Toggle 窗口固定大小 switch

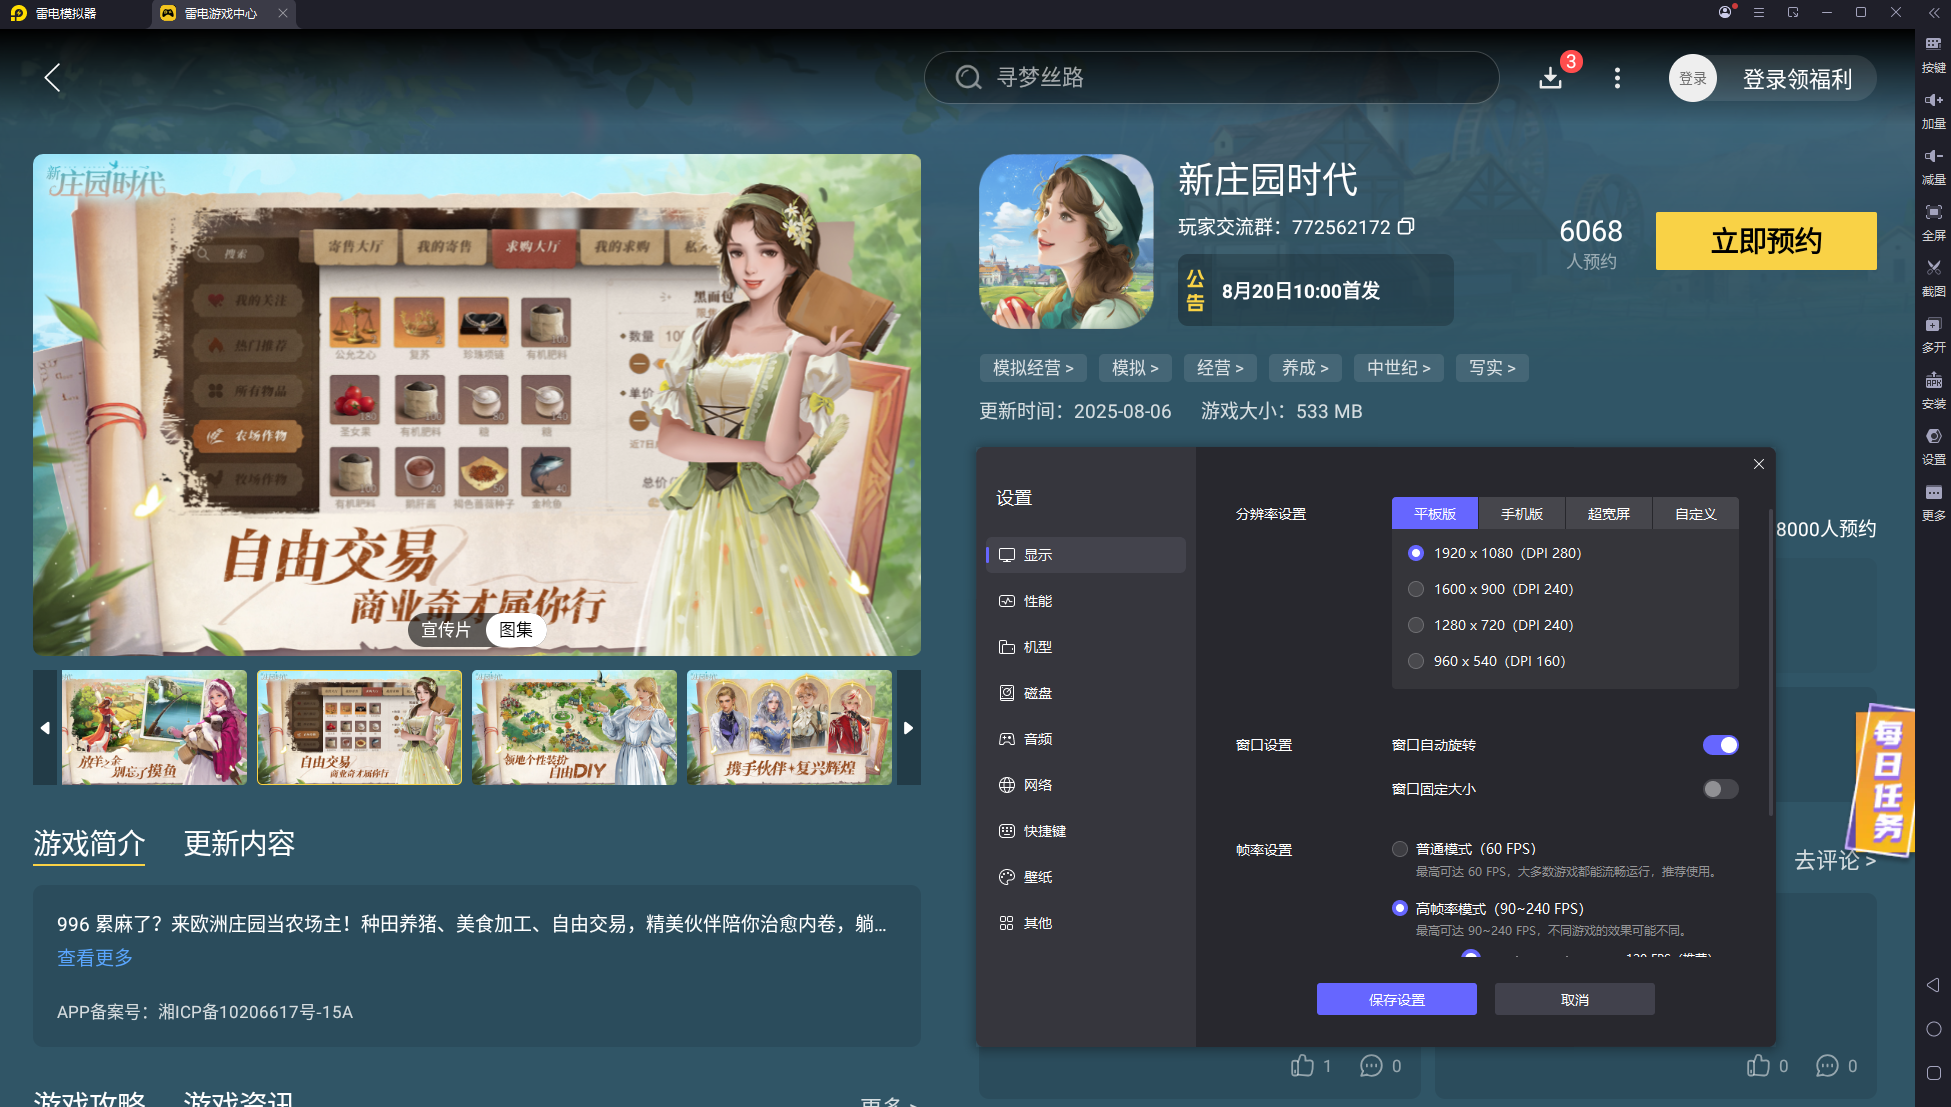point(1721,789)
